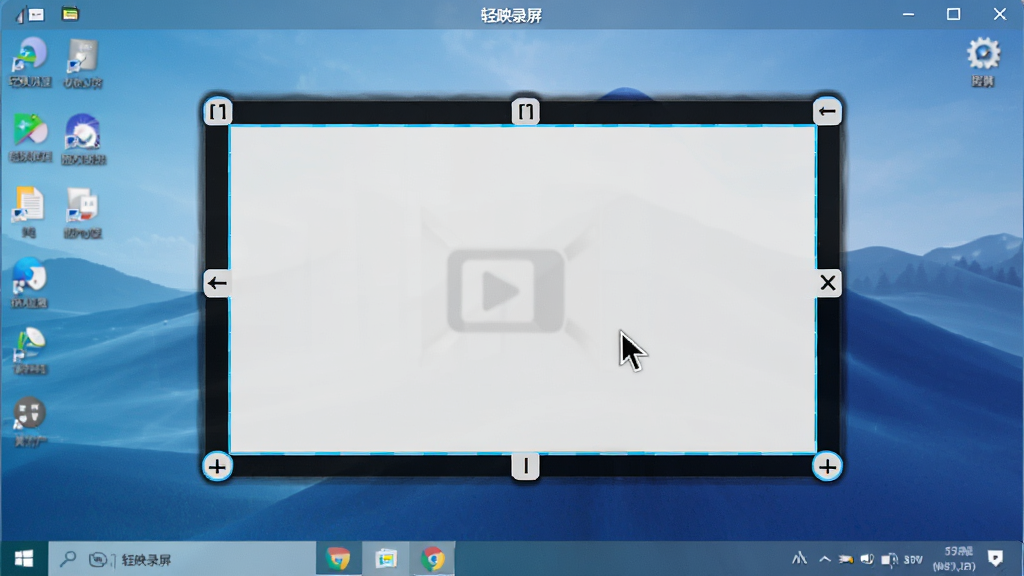Click the magnifier in the taskbar search box
The image size is (1024, 576).
(67, 559)
